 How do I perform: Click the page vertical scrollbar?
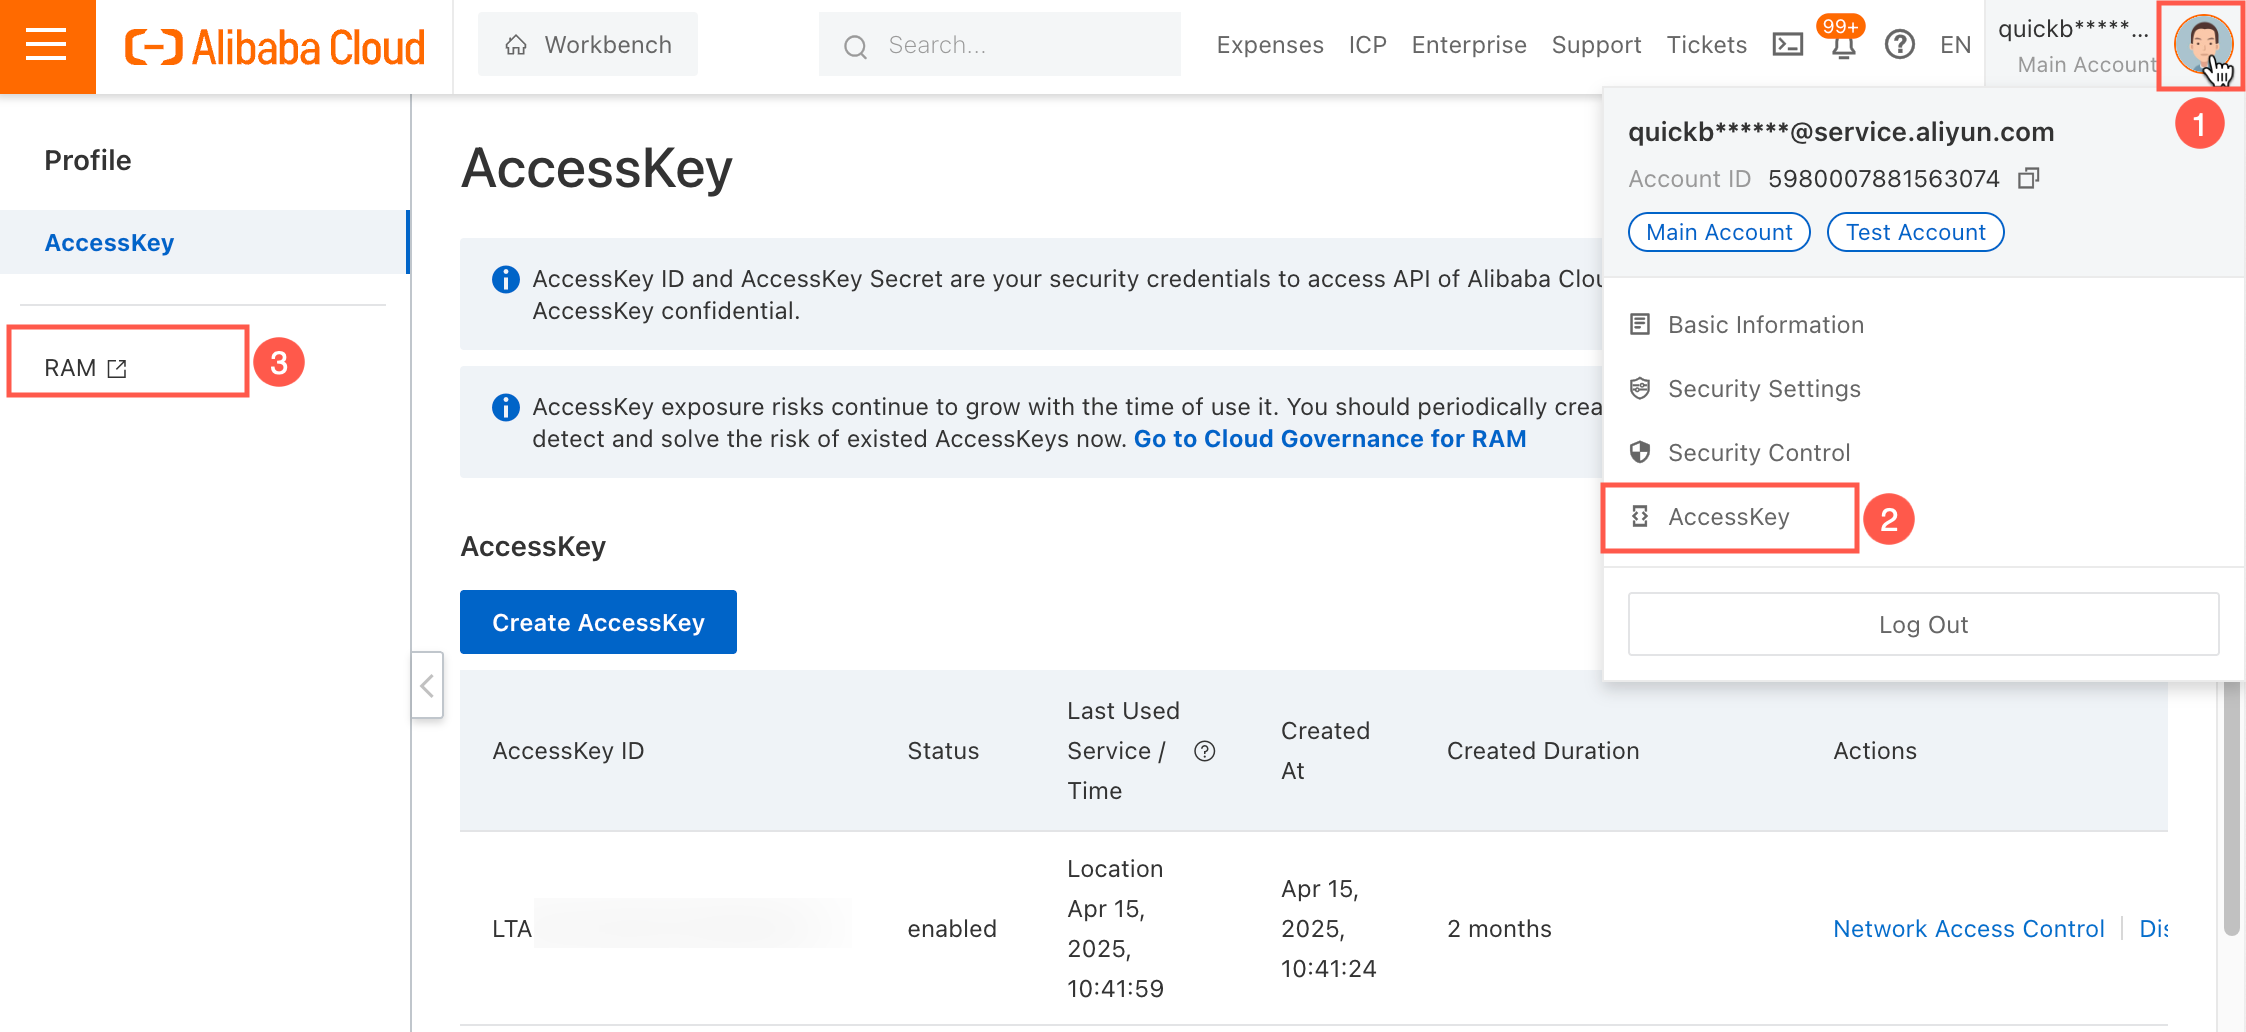tap(2232, 808)
